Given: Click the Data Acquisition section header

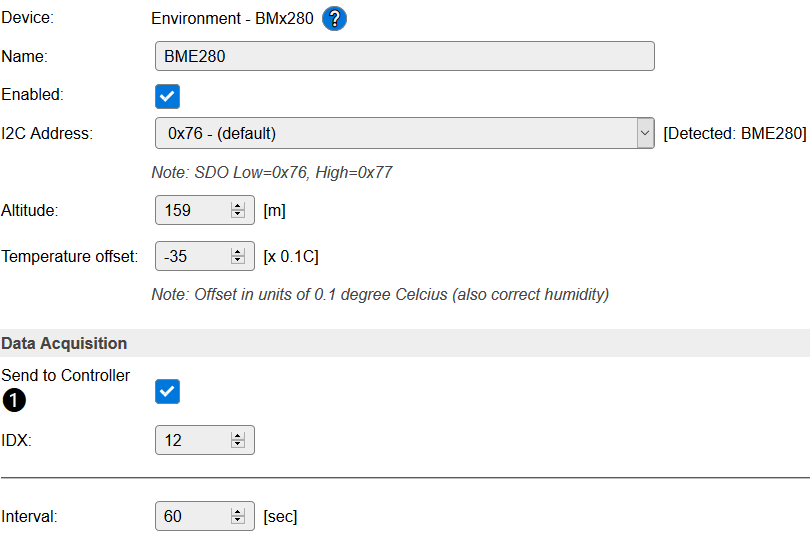Looking at the screenshot, I should [64, 343].
